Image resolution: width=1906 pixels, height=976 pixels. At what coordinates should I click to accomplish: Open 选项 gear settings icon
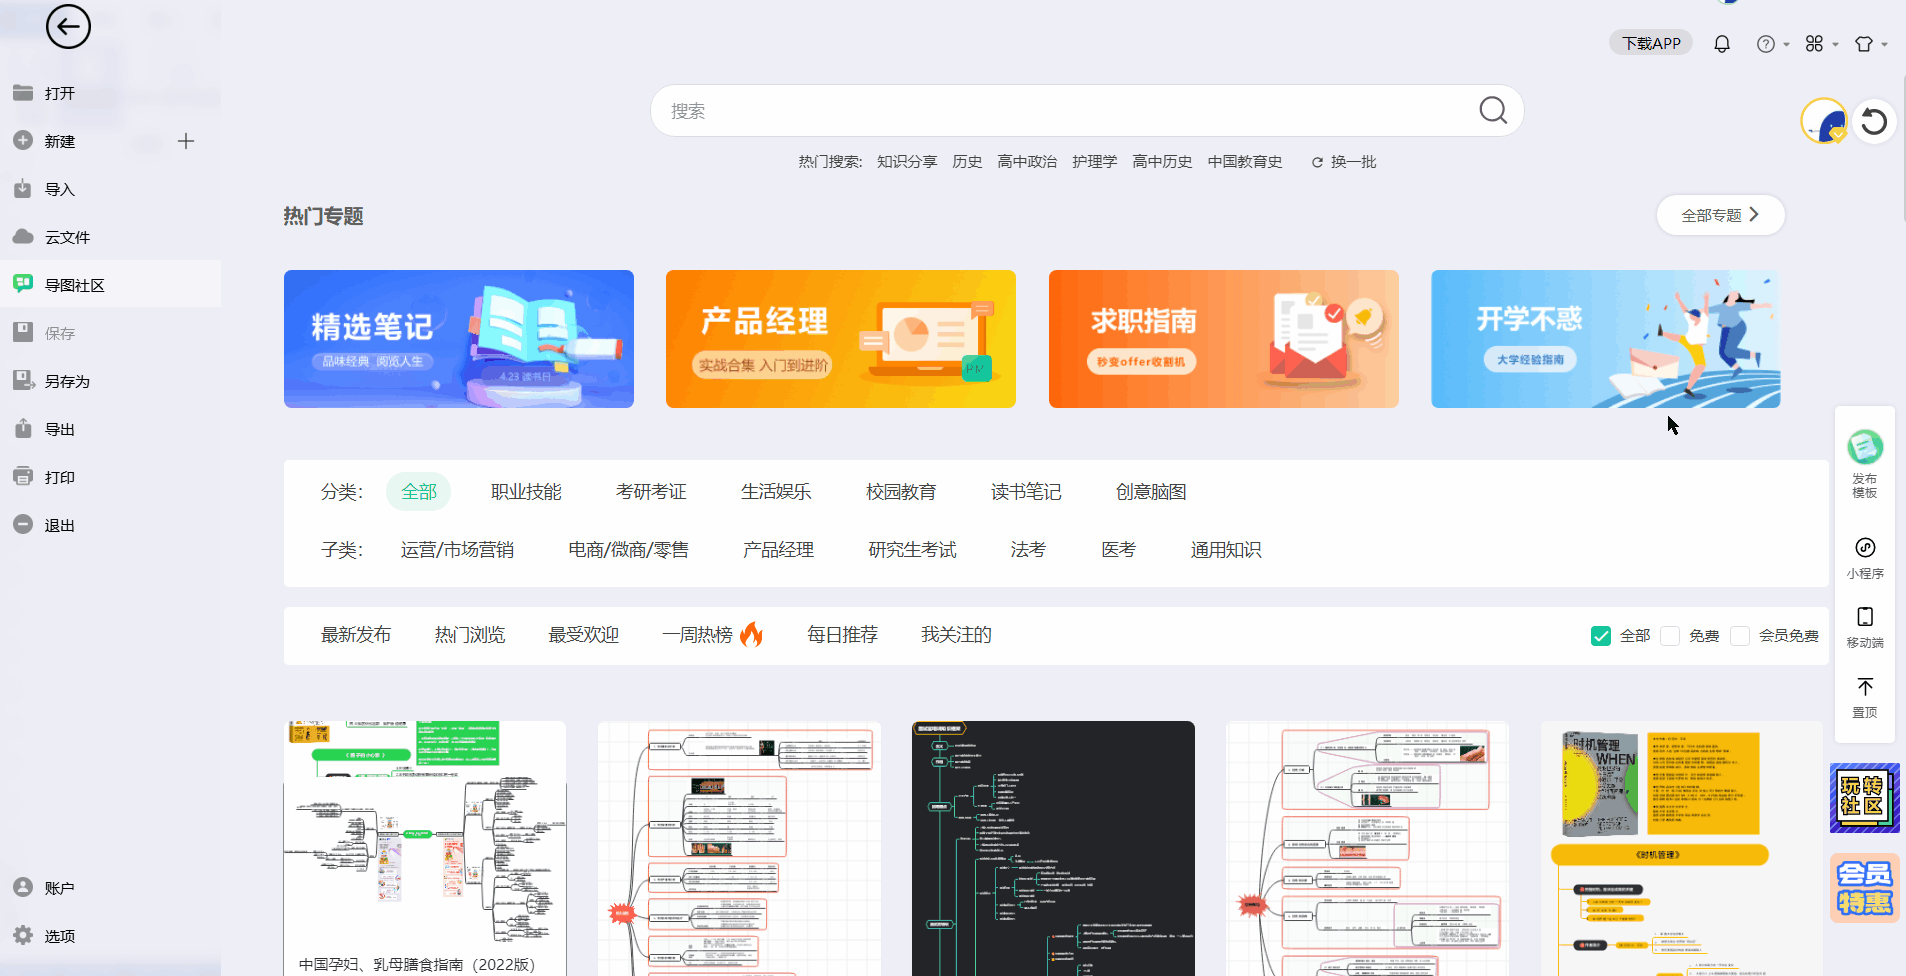[23, 935]
